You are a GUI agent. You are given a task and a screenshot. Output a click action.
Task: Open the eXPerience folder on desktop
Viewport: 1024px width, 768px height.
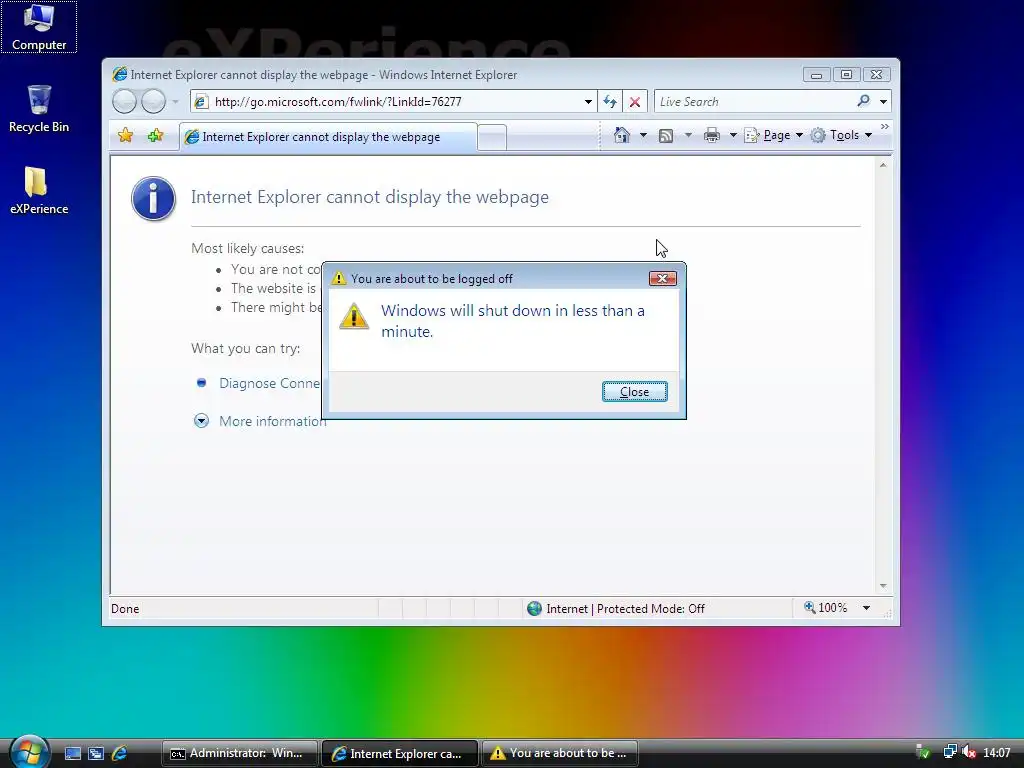[x=39, y=191]
